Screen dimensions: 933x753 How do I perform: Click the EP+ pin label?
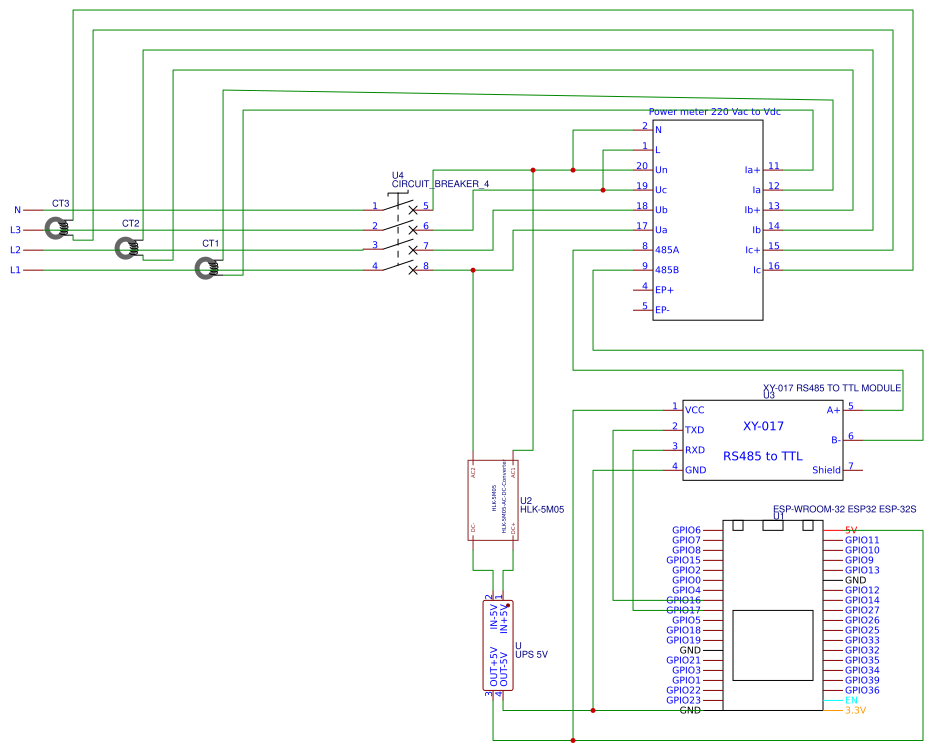tap(665, 290)
